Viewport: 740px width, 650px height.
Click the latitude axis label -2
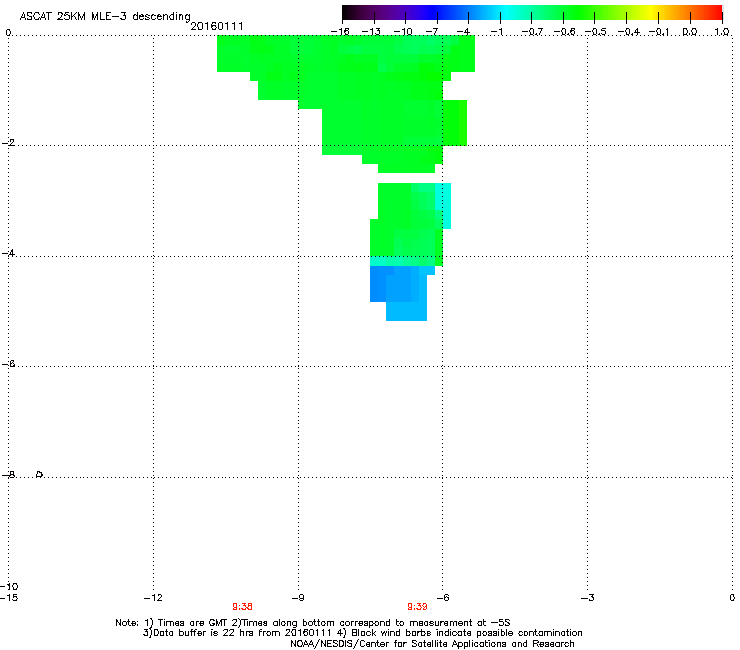click(8, 143)
